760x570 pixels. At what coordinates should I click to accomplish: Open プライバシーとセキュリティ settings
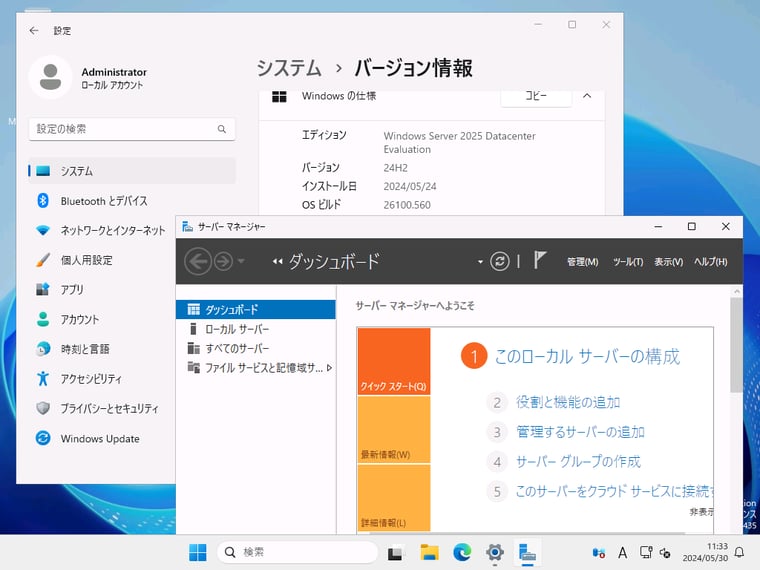pyautogui.click(x=101, y=408)
